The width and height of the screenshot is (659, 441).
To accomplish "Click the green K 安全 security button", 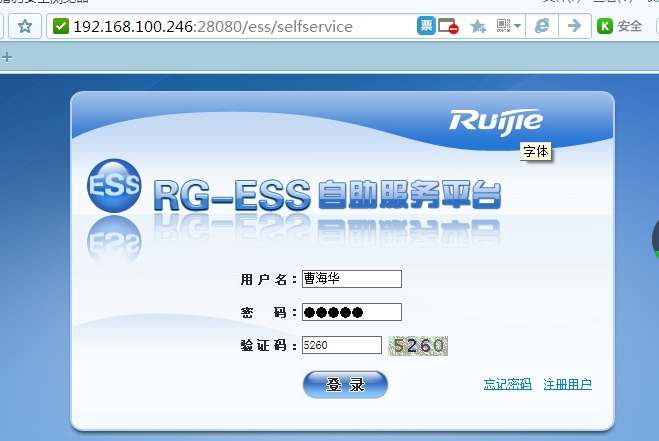I will (x=620, y=26).
